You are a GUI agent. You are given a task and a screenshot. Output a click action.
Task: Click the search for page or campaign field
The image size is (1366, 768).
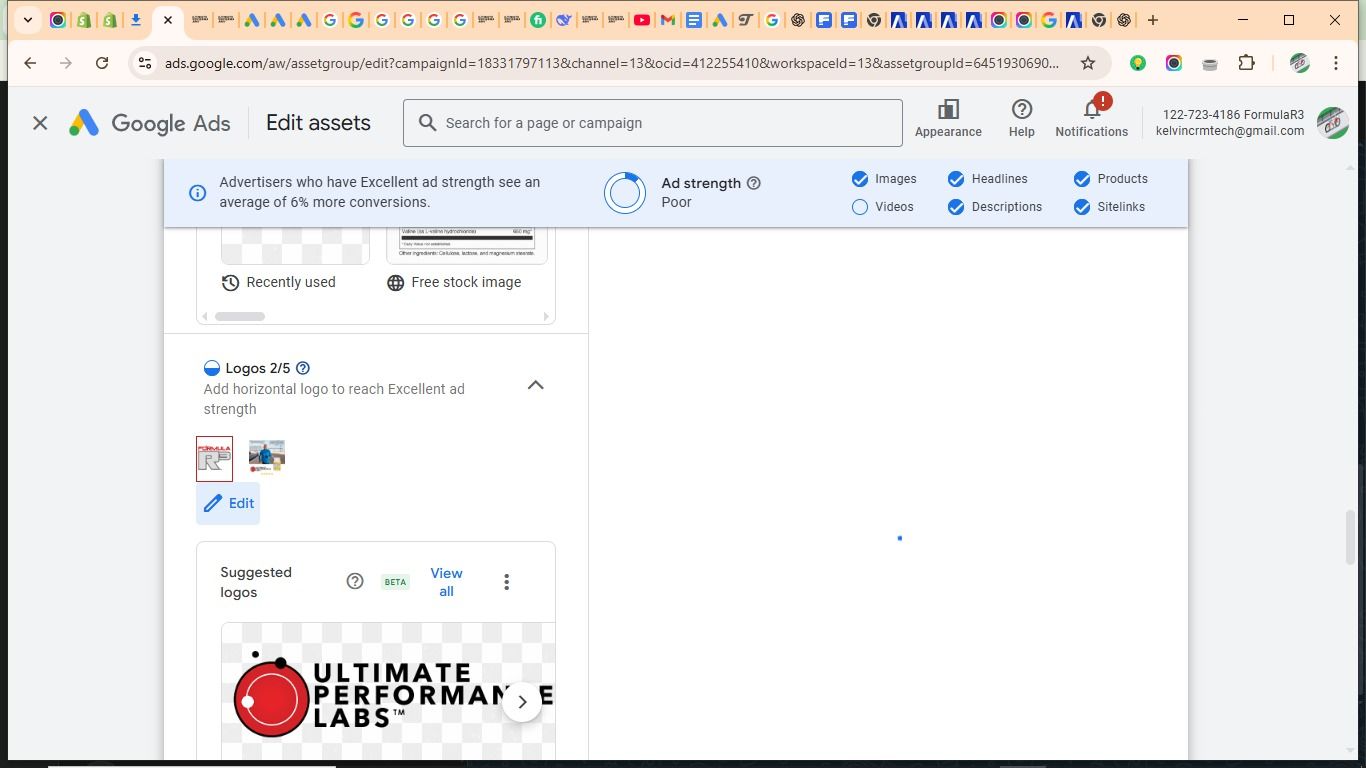pyautogui.click(x=652, y=123)
